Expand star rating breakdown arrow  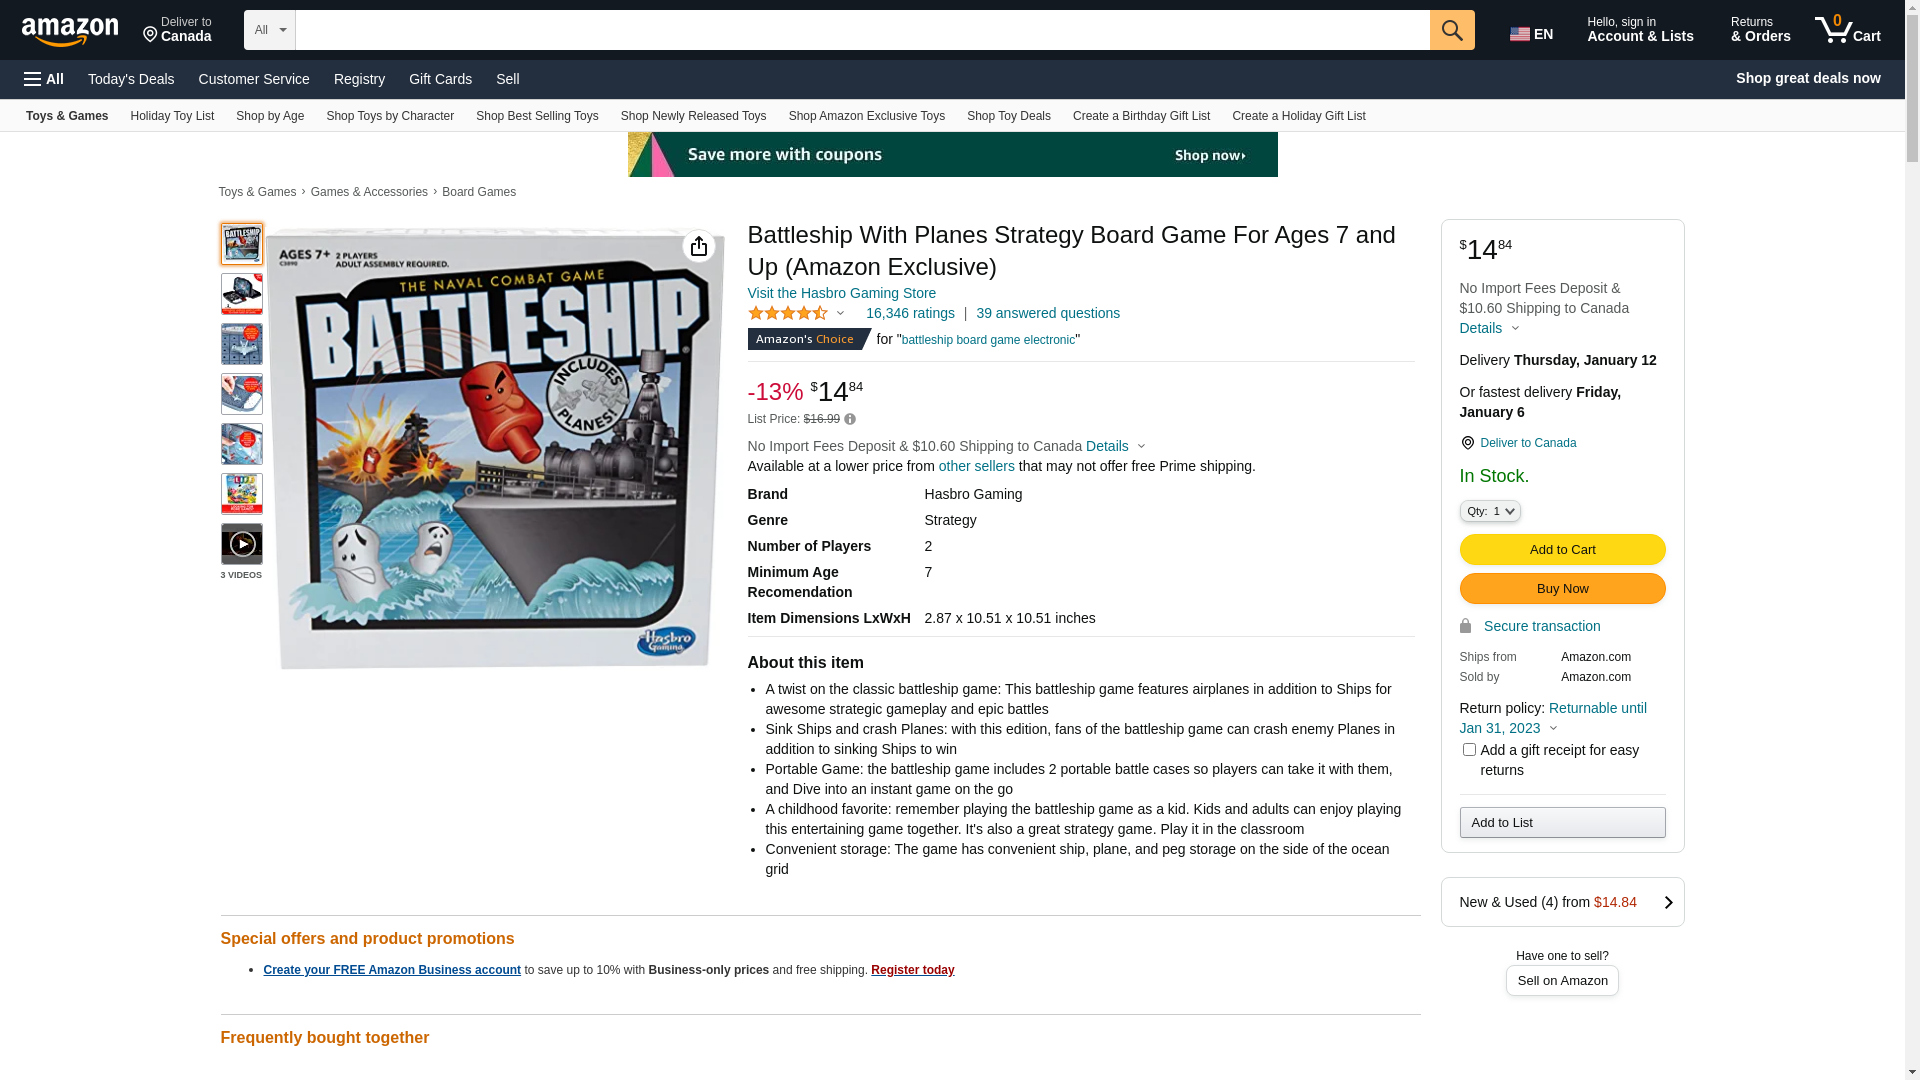coord(841,314)
